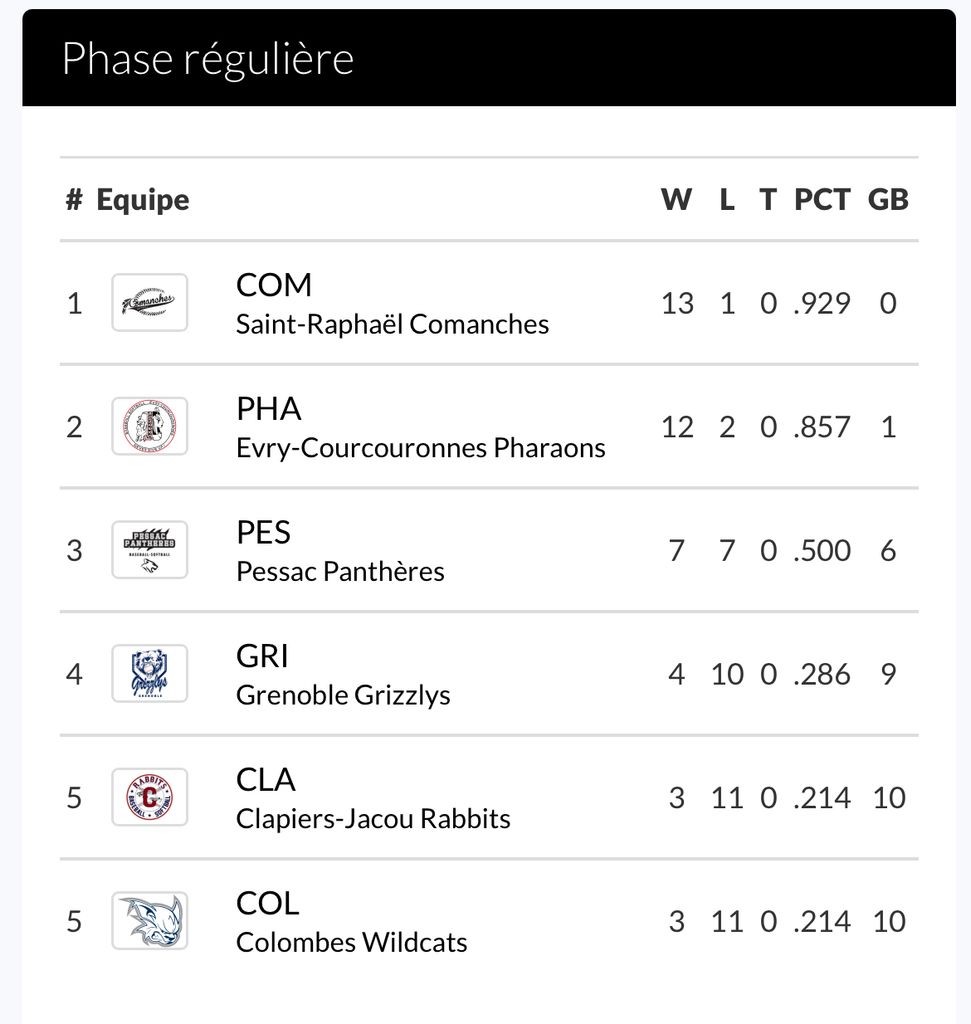Click the Phase régulière section title
The width and height of the screenshot is (971, 1024).
tap(208, 59)
